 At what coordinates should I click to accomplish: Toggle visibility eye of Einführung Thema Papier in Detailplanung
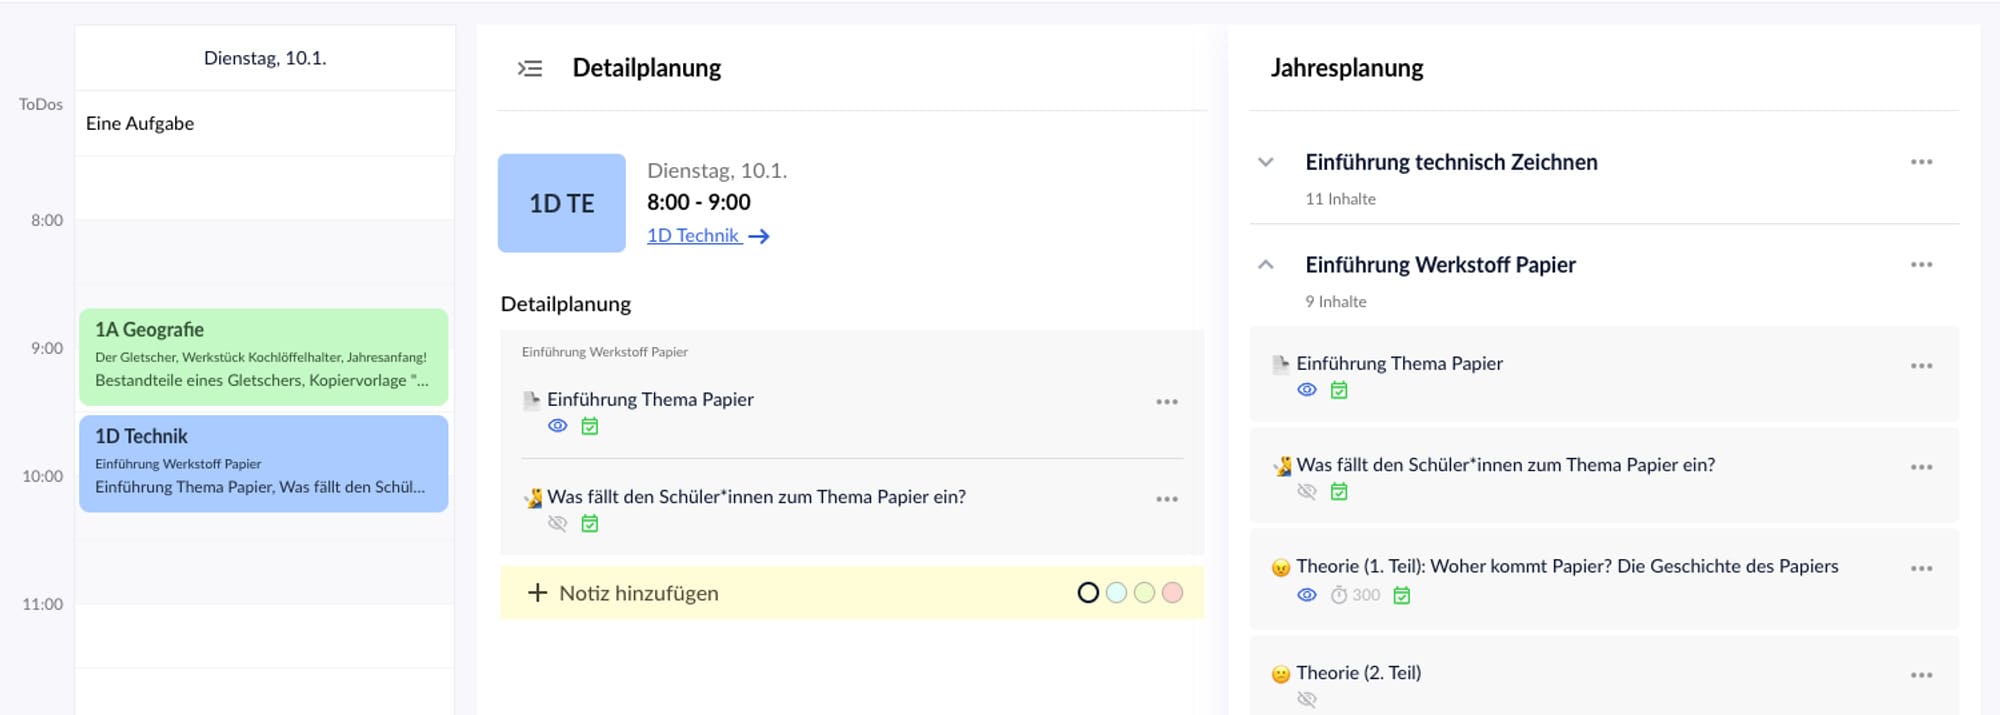pos(558,426)
